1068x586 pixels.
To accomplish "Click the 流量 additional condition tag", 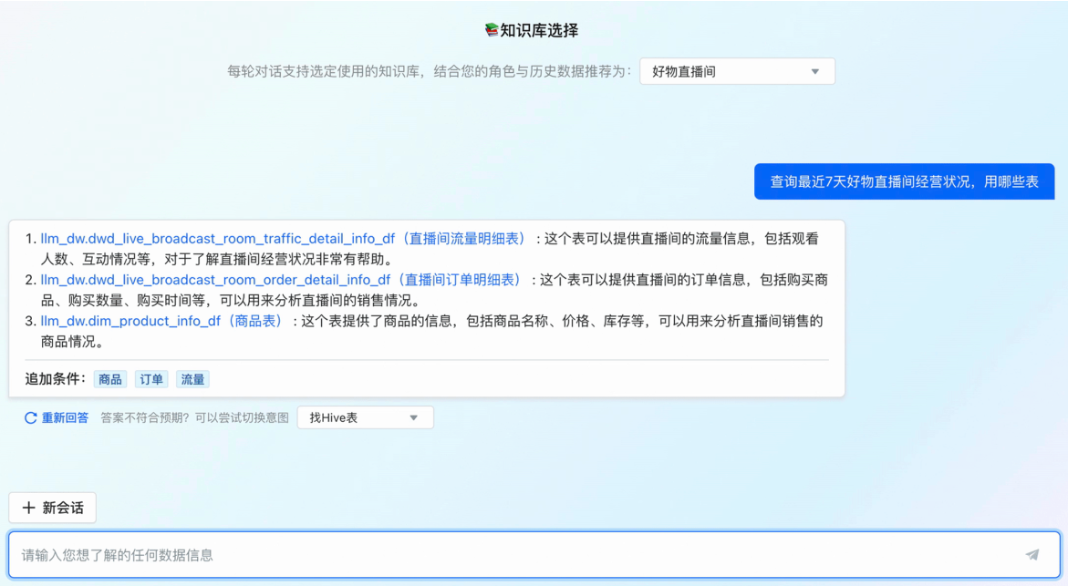I will (193, 380).
